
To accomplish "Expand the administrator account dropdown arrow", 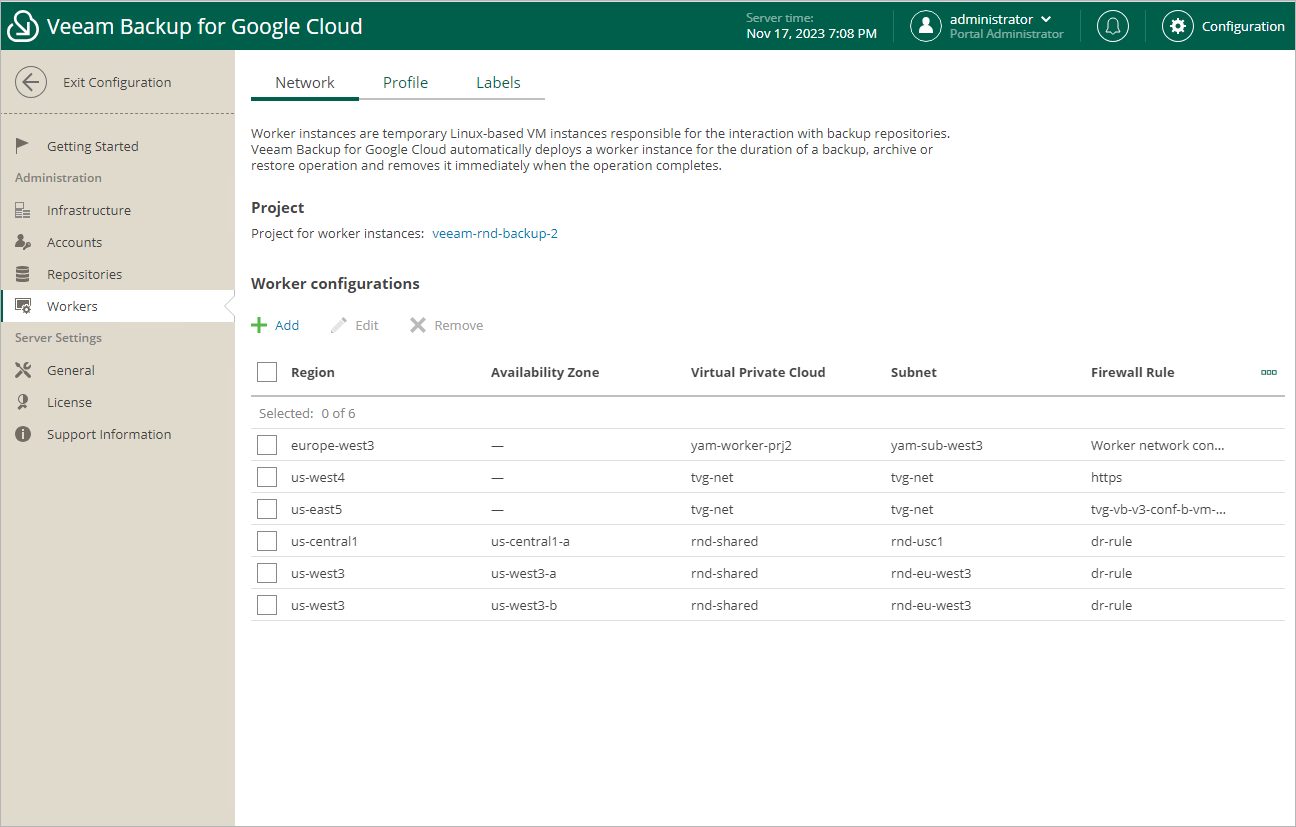I will click(1046, 19).
